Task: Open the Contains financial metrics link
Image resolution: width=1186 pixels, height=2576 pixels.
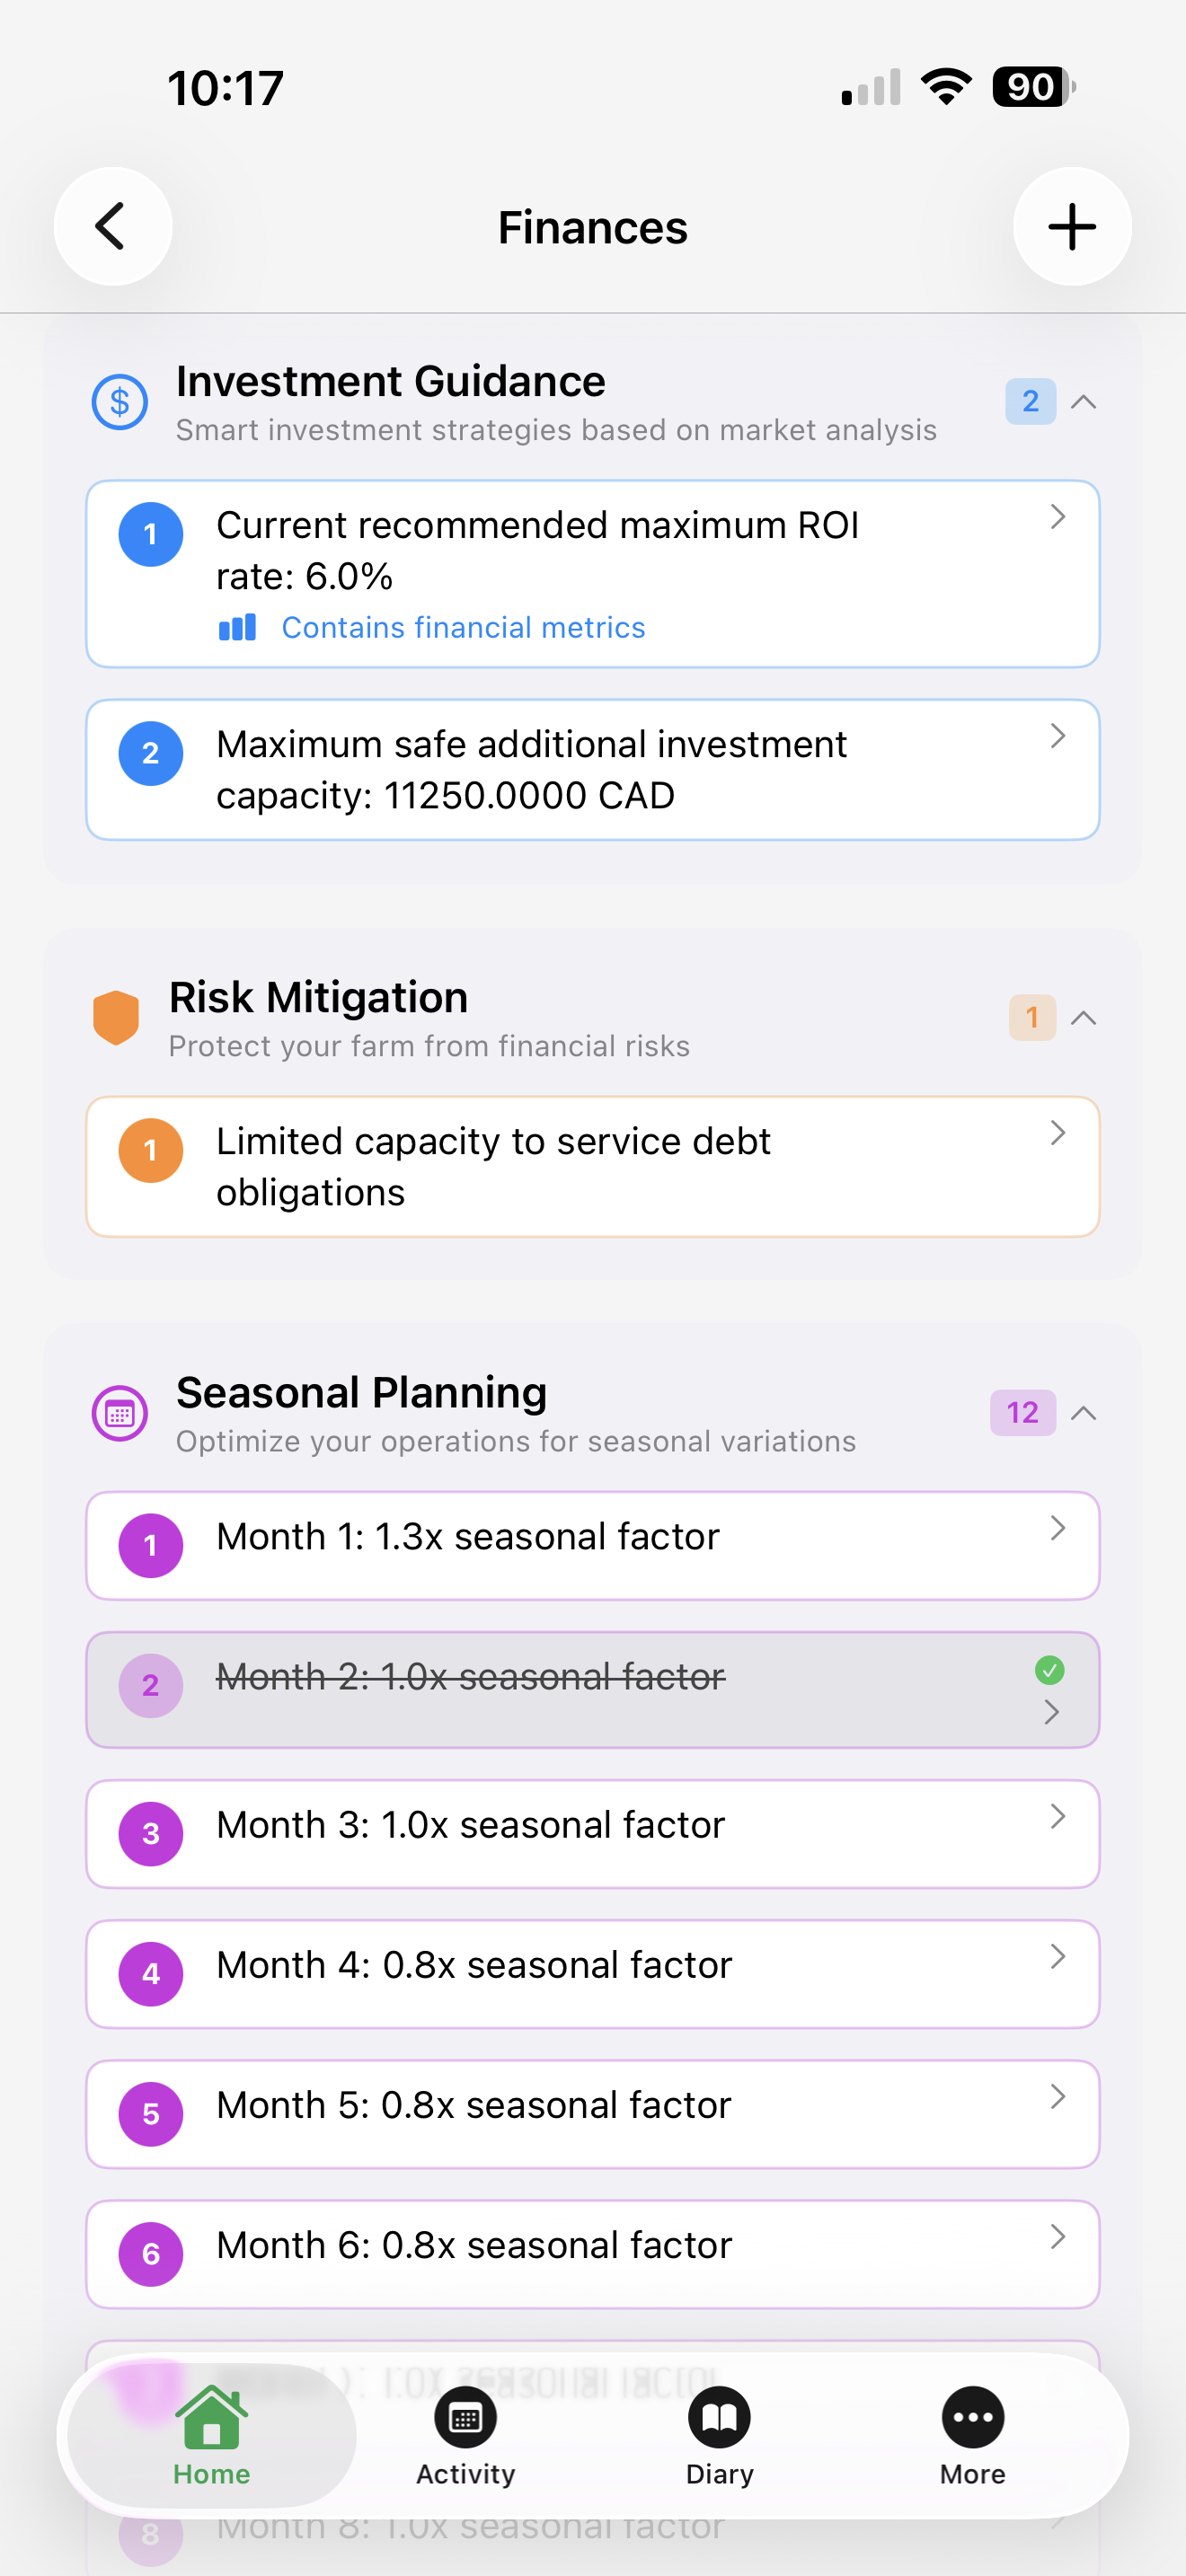Action: 463,627
